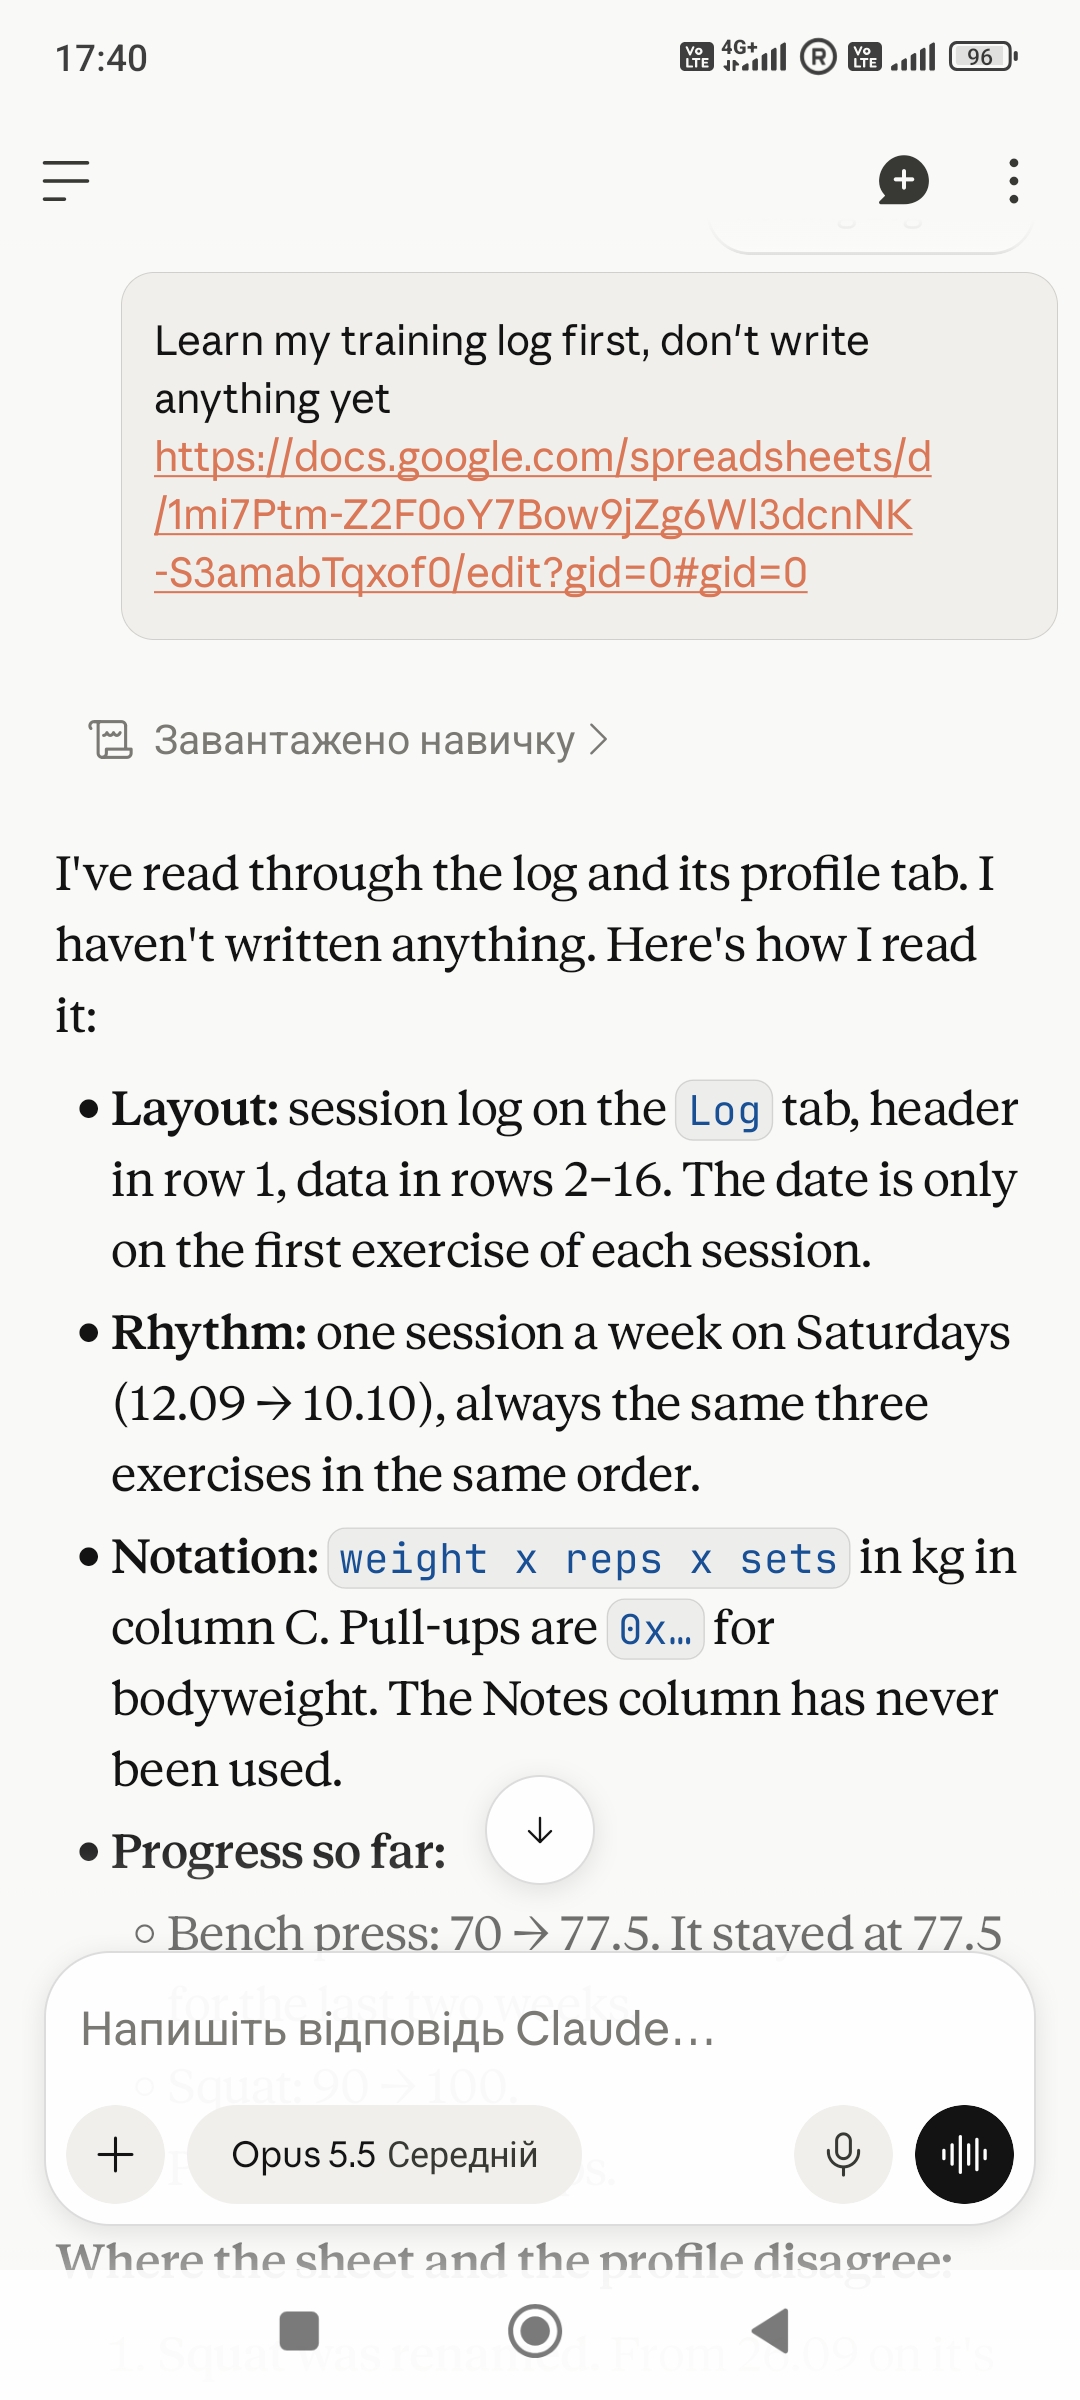Start a new chat with plus bubble icon
The image size is (1080, 2400).
click(903, 181)
